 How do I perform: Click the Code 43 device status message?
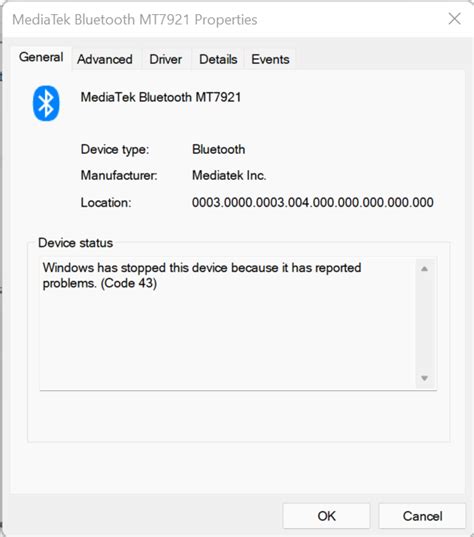coord(202,275)
